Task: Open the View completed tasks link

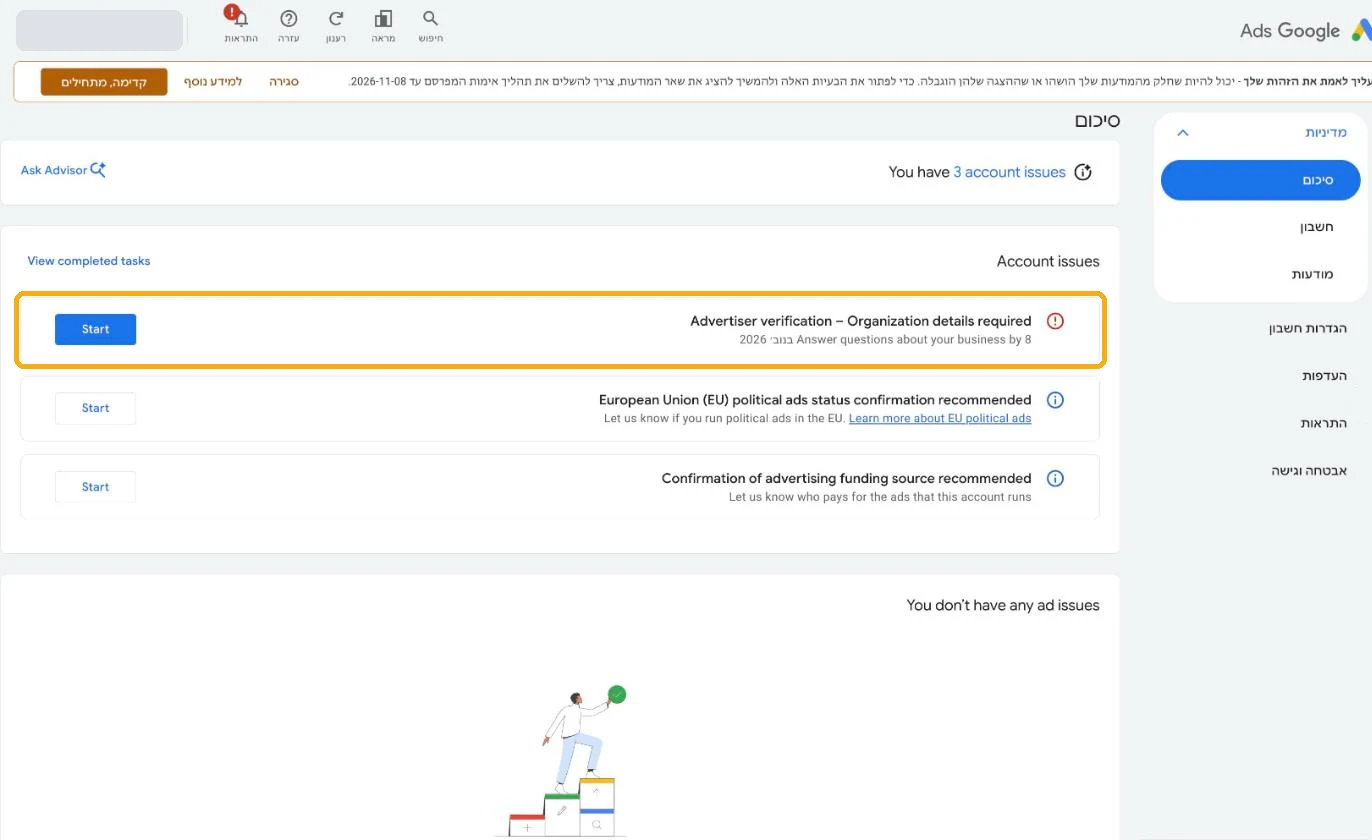Action: [x=89, y=261]
